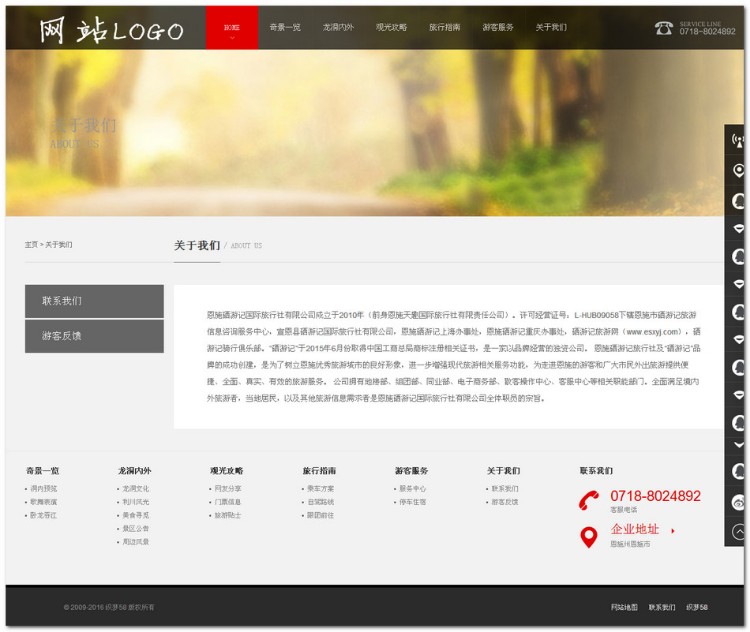Click the copyright 2009-2016 织梦58 text
This screenshot has height=632, width=750.
tap(109, 607)
